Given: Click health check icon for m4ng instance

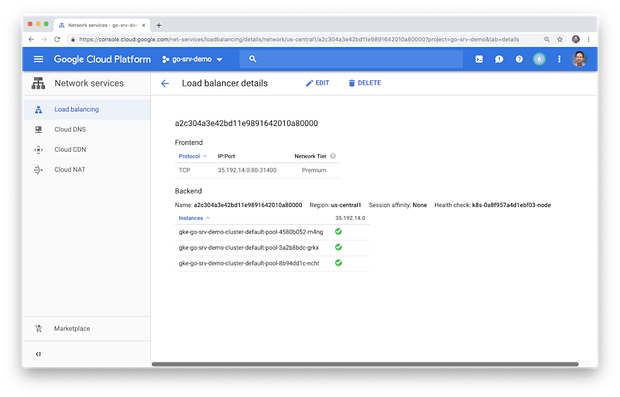Looking at the screenshot, I should (x=338, y=232).
